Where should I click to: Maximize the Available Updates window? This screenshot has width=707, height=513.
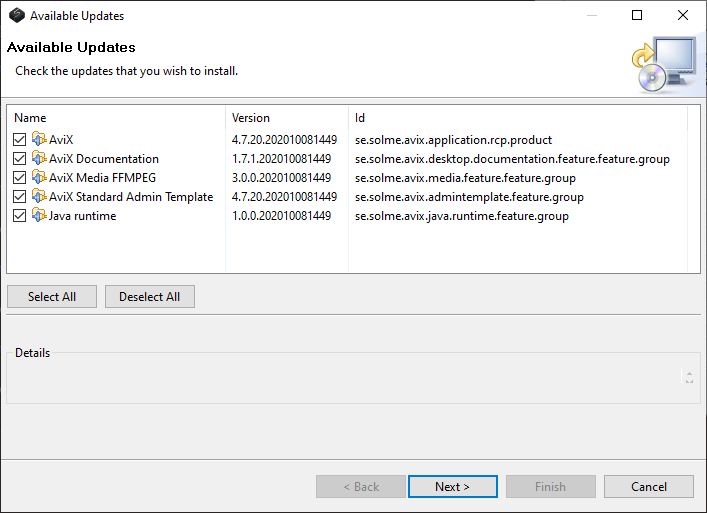[637, 16]
